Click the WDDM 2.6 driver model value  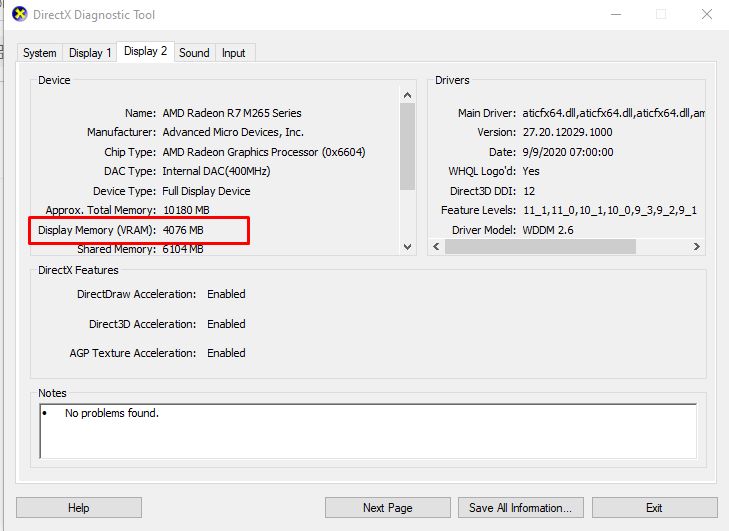click(548, 230)
